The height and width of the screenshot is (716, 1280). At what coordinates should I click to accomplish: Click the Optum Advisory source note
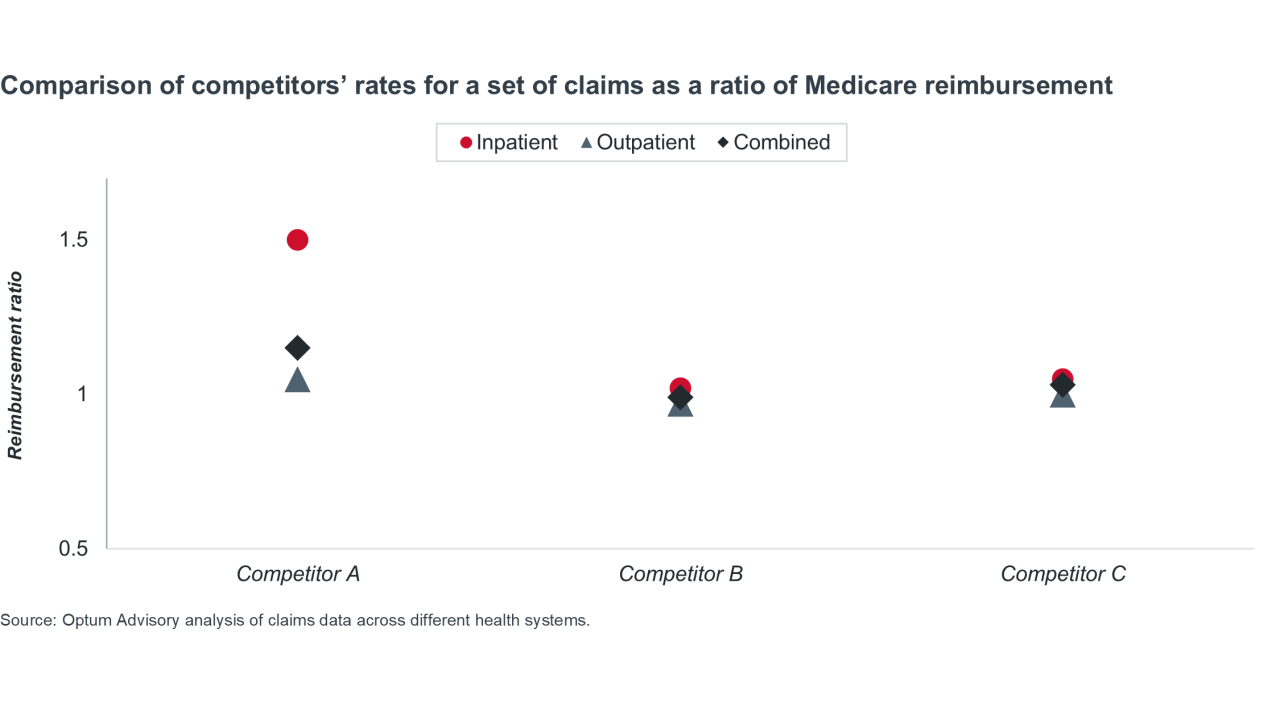pyautogui.click(x=295, y=620)
